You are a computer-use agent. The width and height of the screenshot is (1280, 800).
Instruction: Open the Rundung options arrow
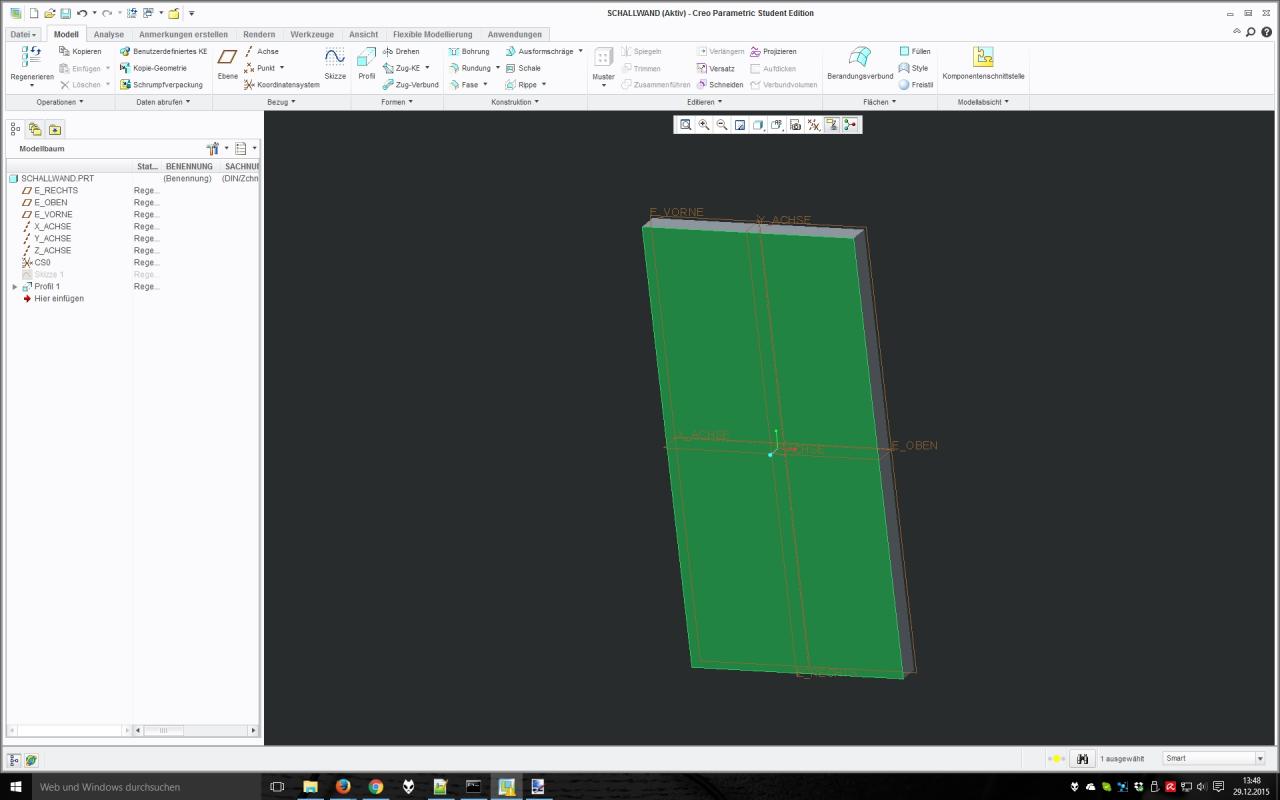pyautogui.click(x=498, y=68)
